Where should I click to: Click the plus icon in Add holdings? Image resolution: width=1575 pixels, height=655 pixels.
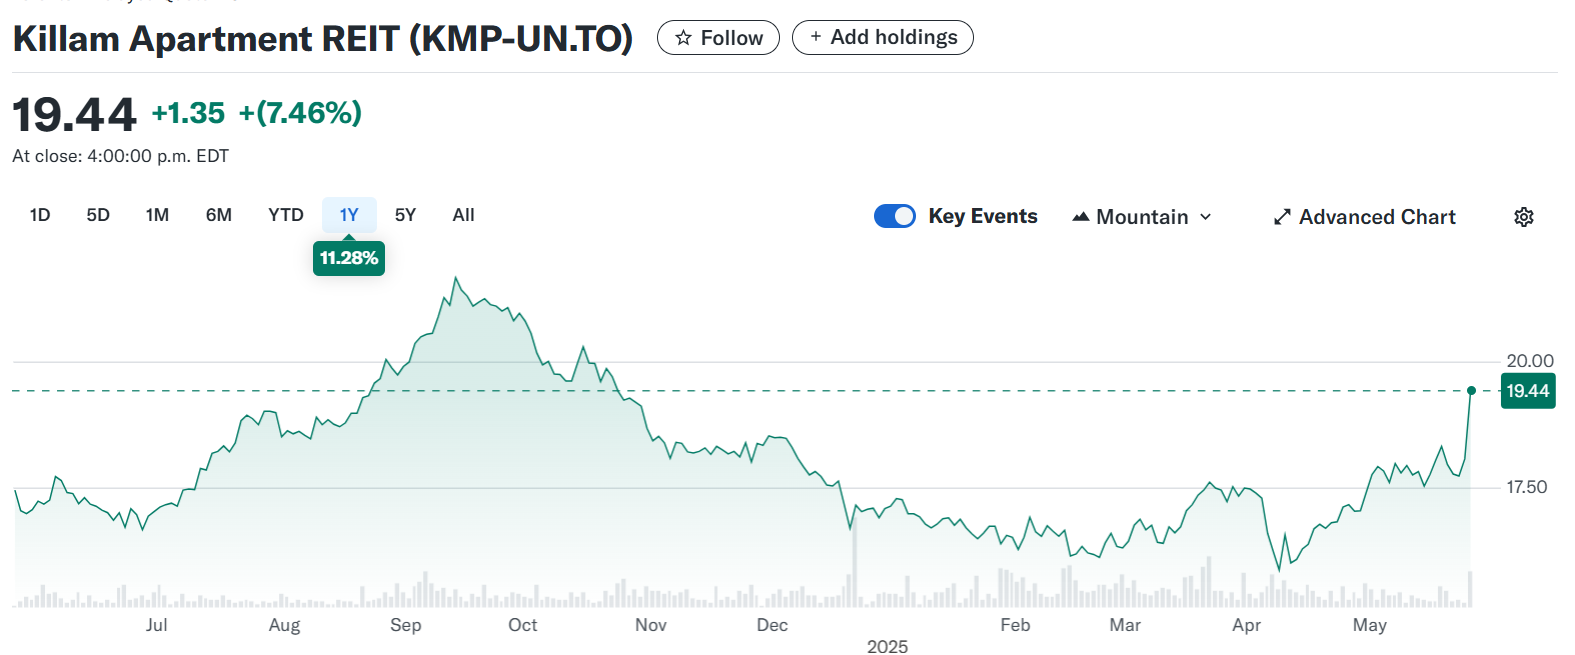816,37
